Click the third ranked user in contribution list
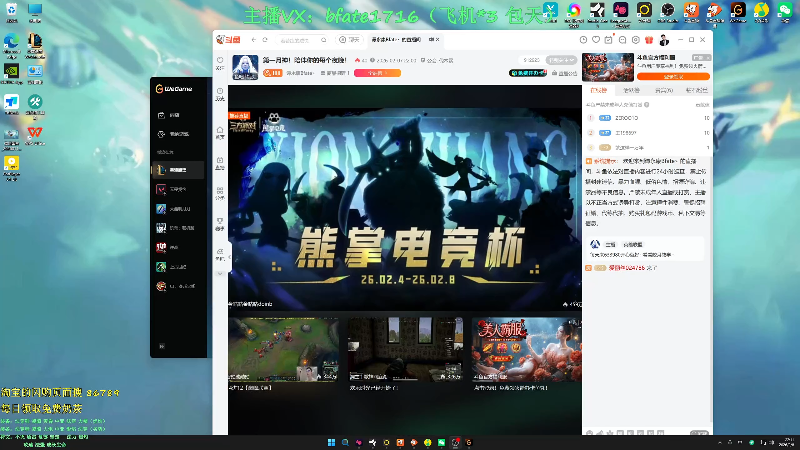 648,147
